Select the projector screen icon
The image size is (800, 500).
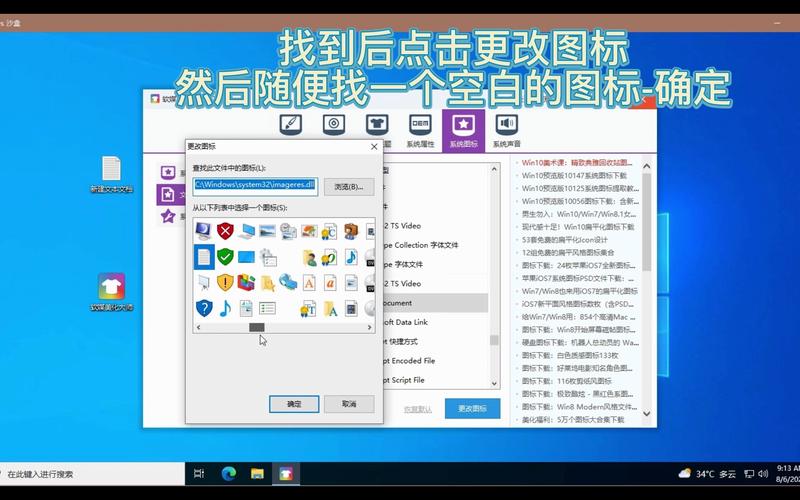pos(204,282)
